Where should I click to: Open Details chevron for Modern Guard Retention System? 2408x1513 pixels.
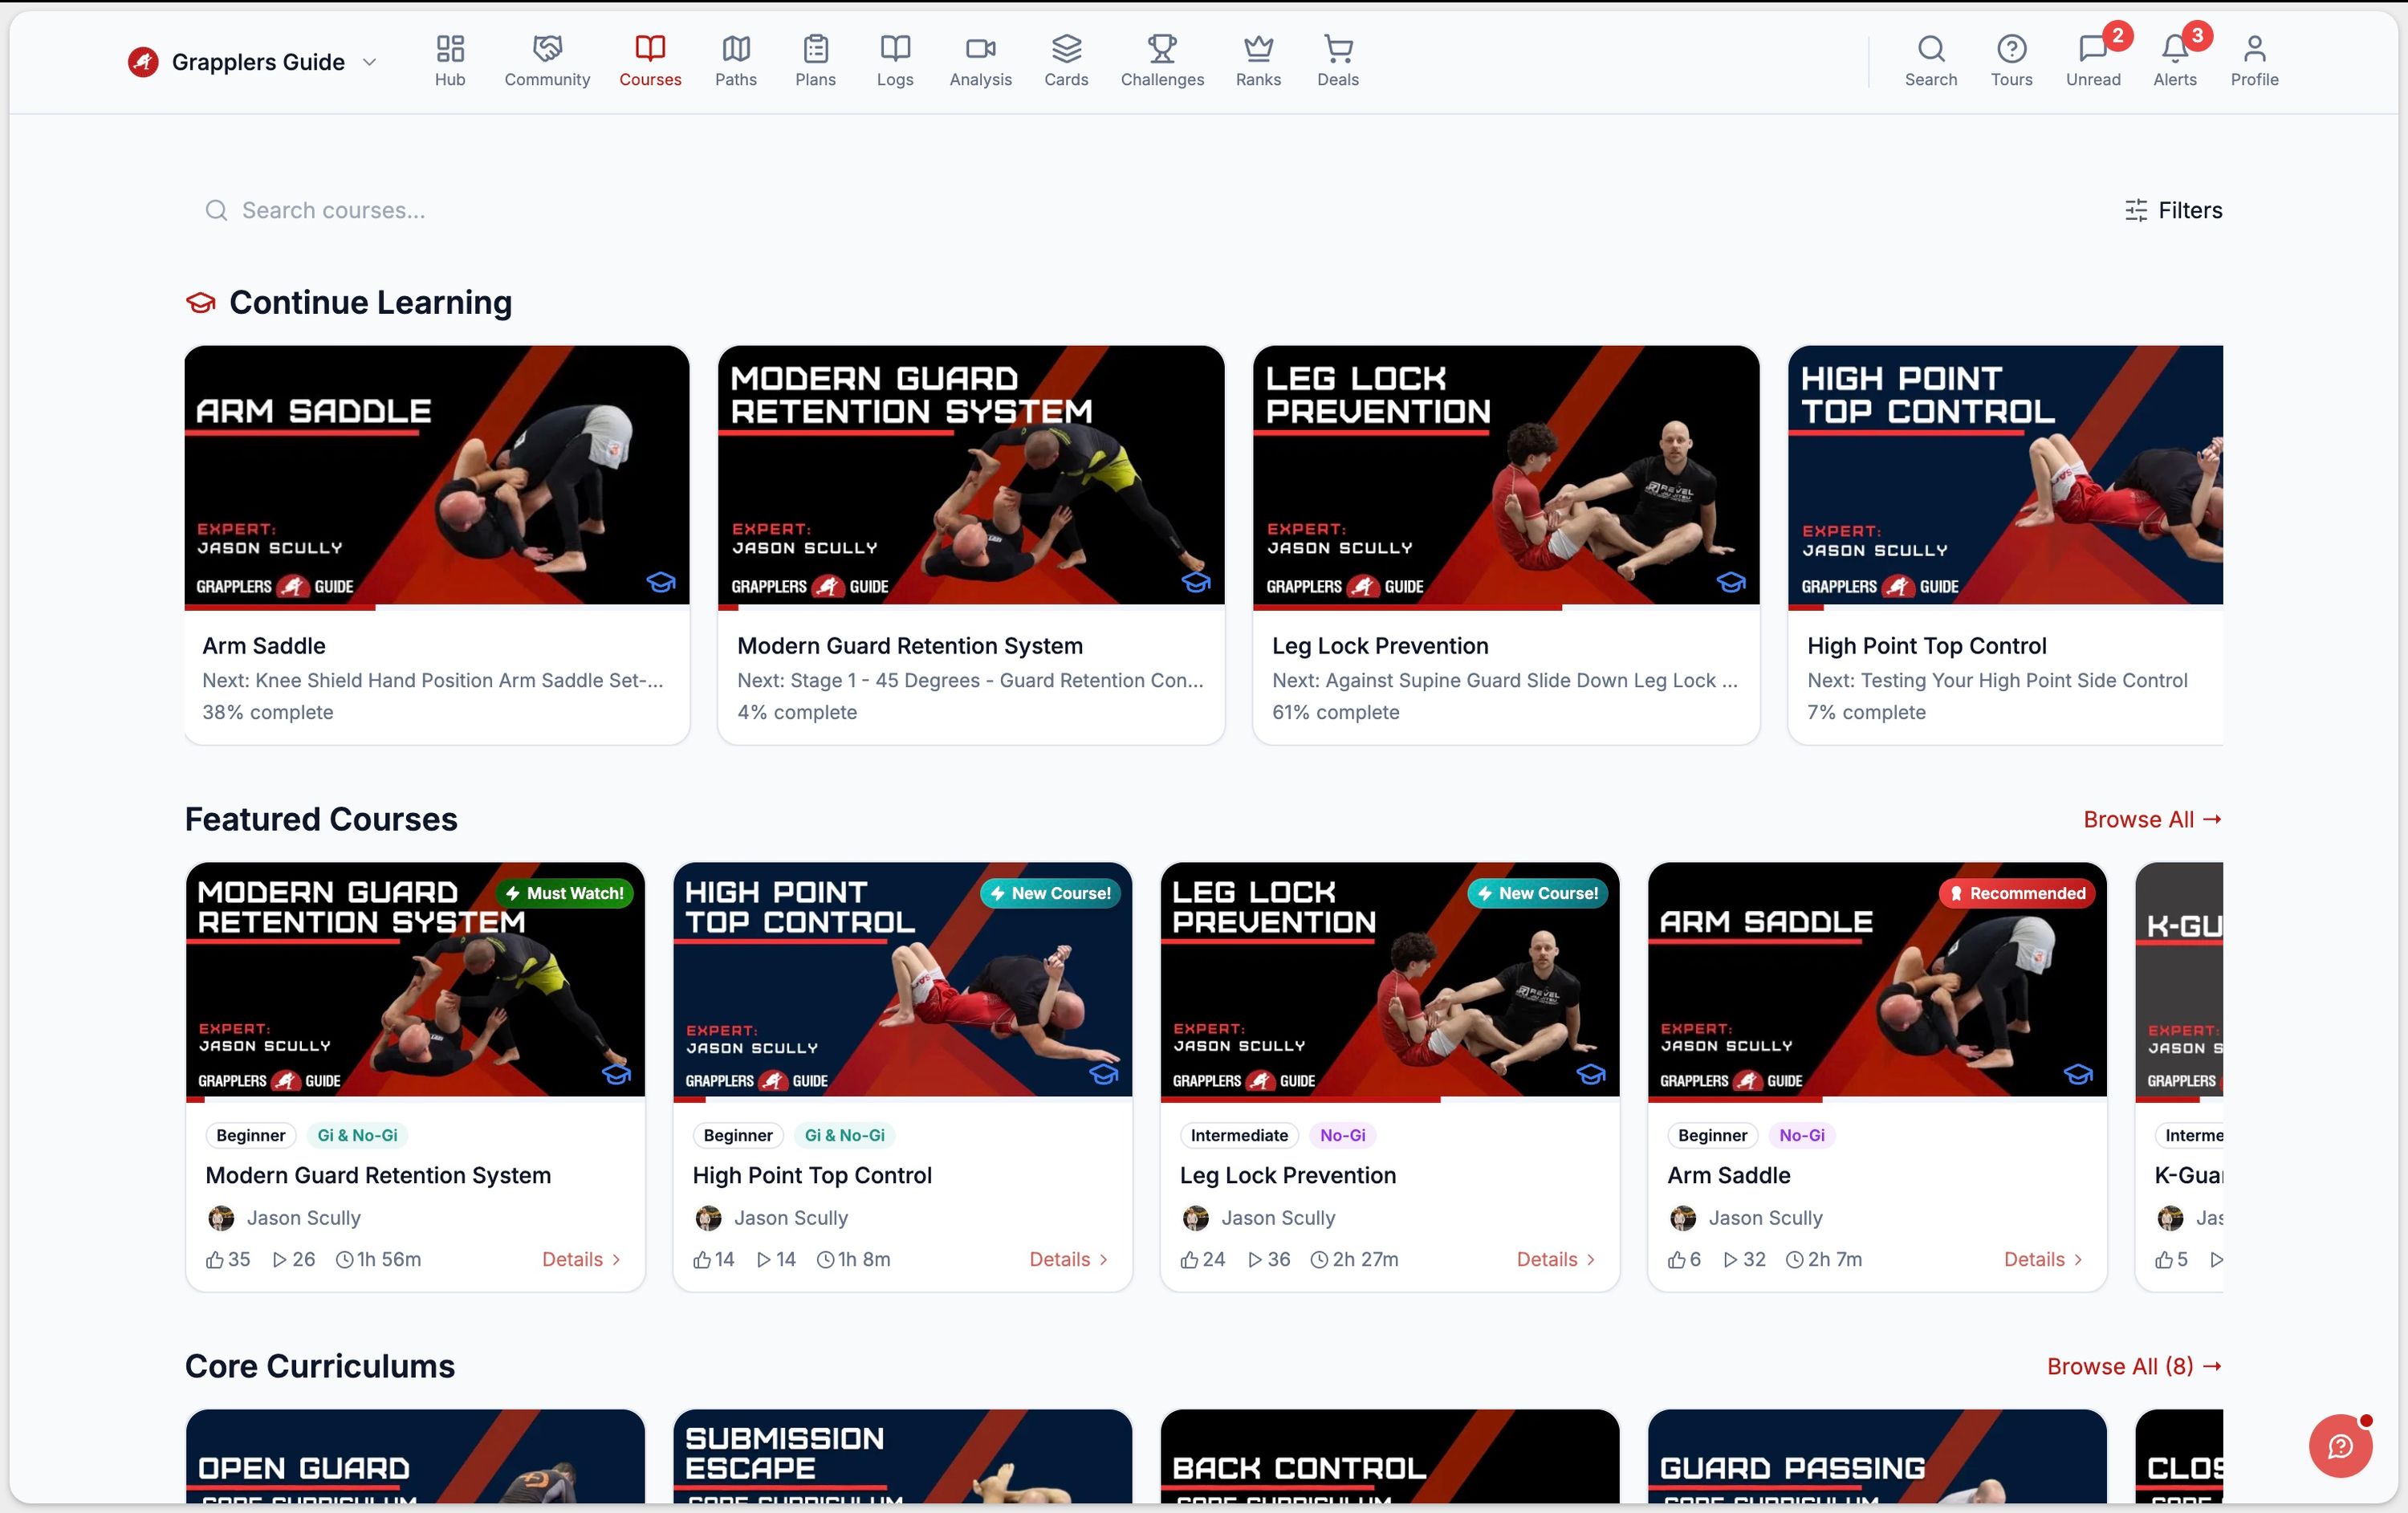point(616,1259)
